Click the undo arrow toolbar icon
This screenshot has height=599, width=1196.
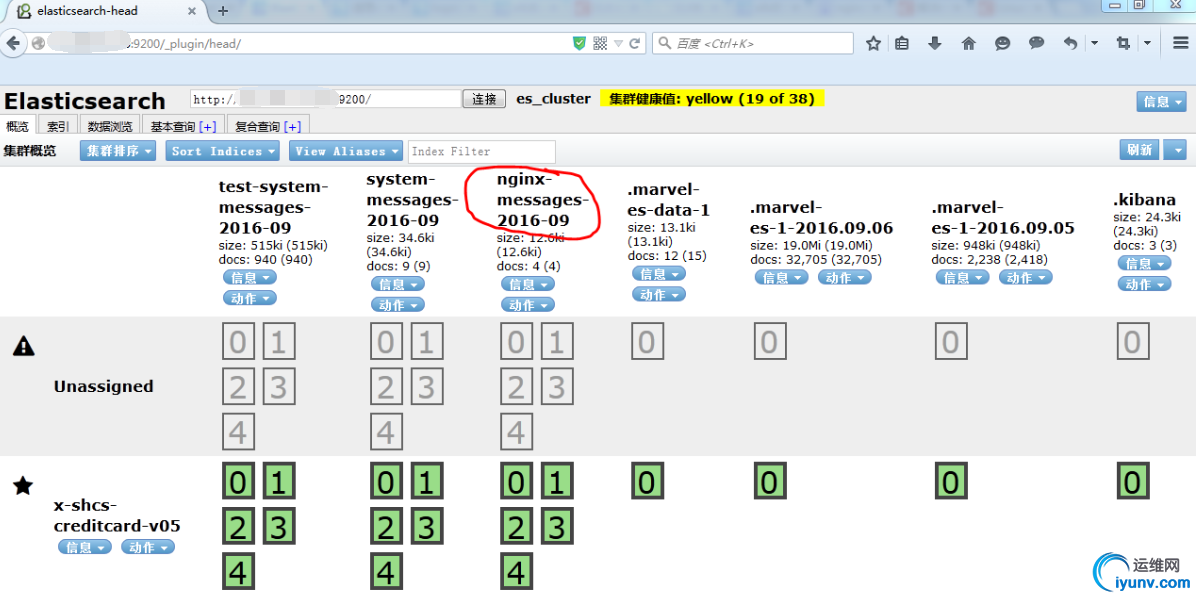coord(1070,43)
